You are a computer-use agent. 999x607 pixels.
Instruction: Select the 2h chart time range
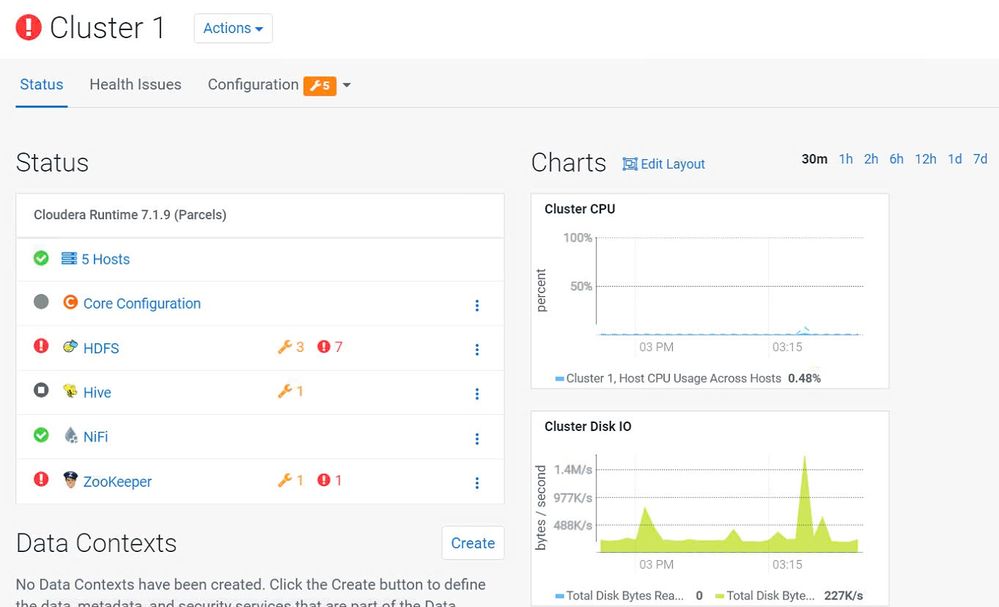click(871, 159)
